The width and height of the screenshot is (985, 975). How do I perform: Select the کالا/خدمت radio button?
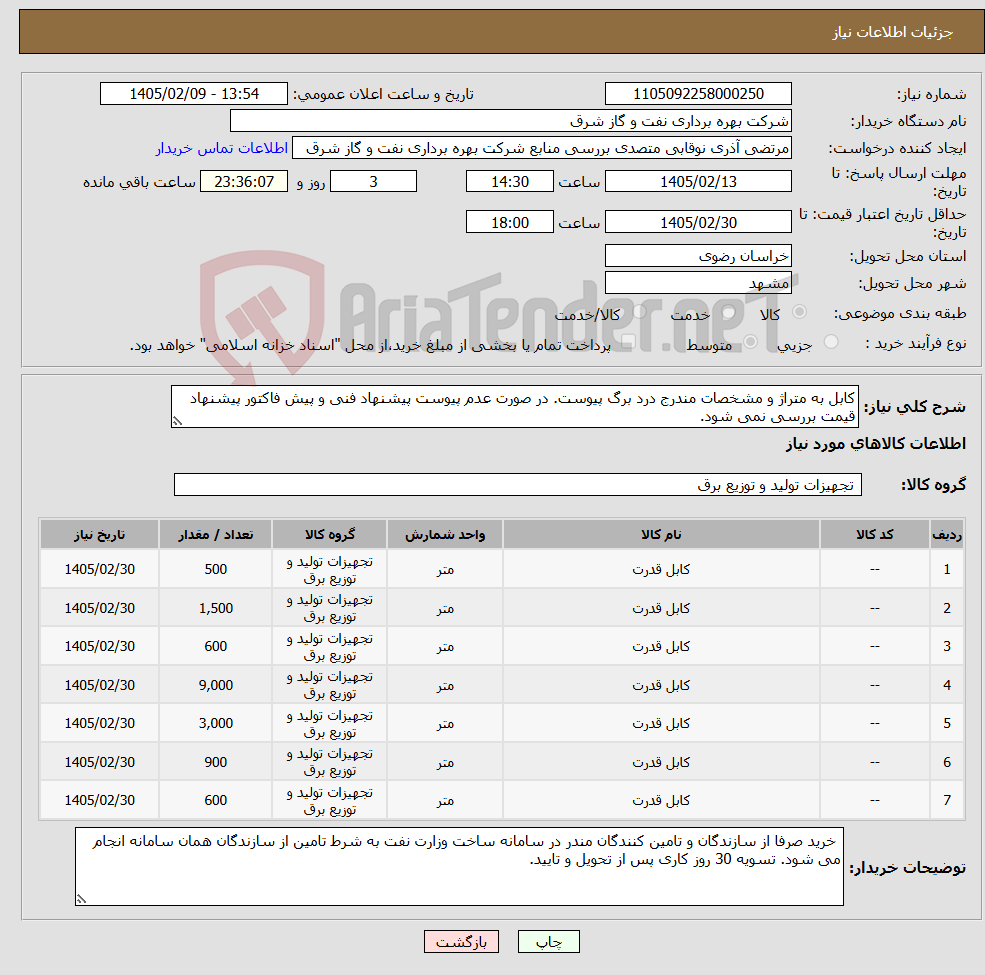click(x=639, y=312)
